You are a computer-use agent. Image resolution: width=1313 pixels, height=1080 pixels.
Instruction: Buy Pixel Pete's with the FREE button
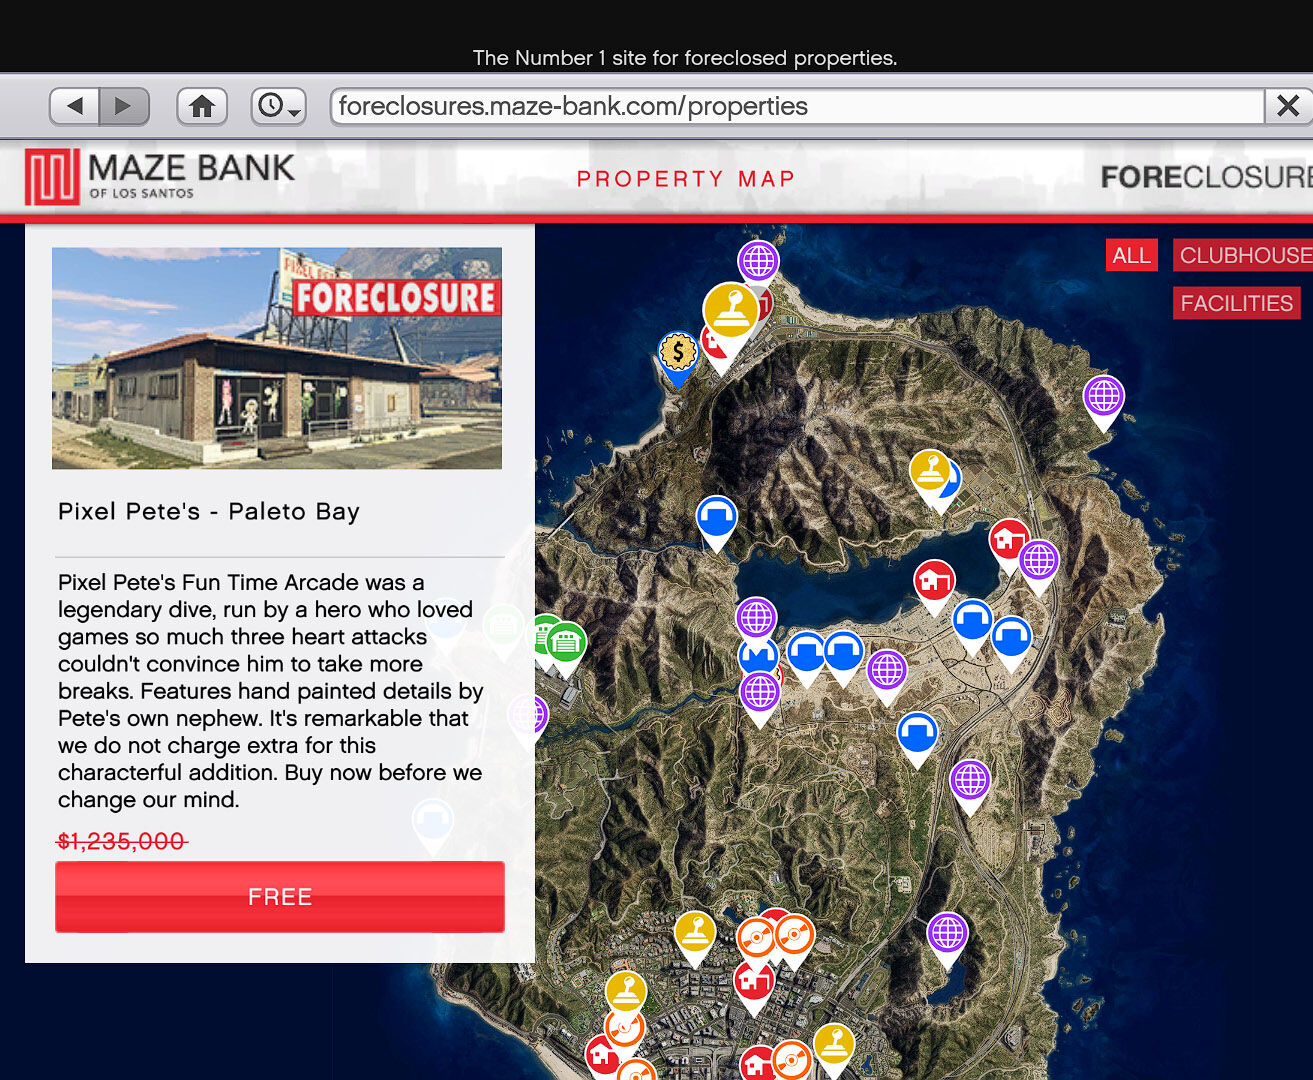[x=280, y=897]
